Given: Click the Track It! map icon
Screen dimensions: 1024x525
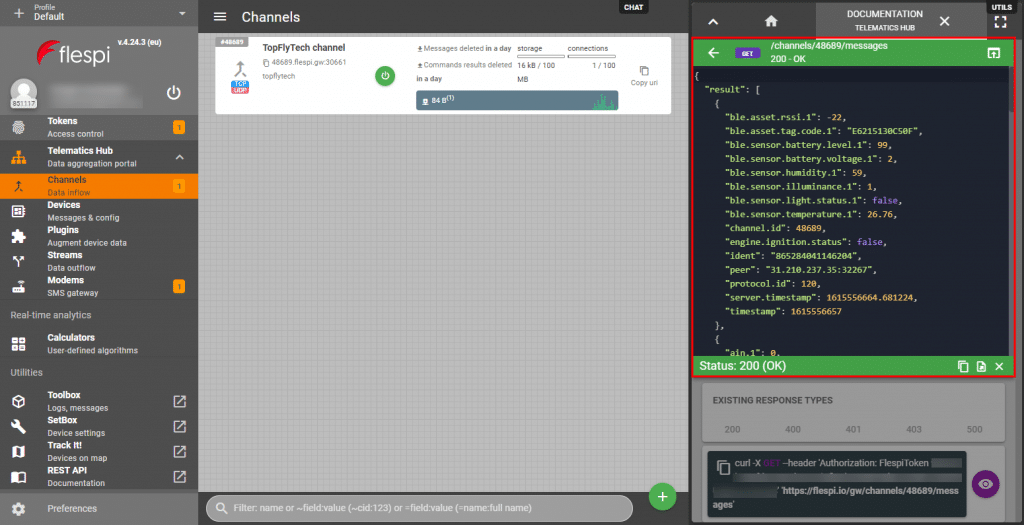Looking at the screenshot, I should pos(18,452).
